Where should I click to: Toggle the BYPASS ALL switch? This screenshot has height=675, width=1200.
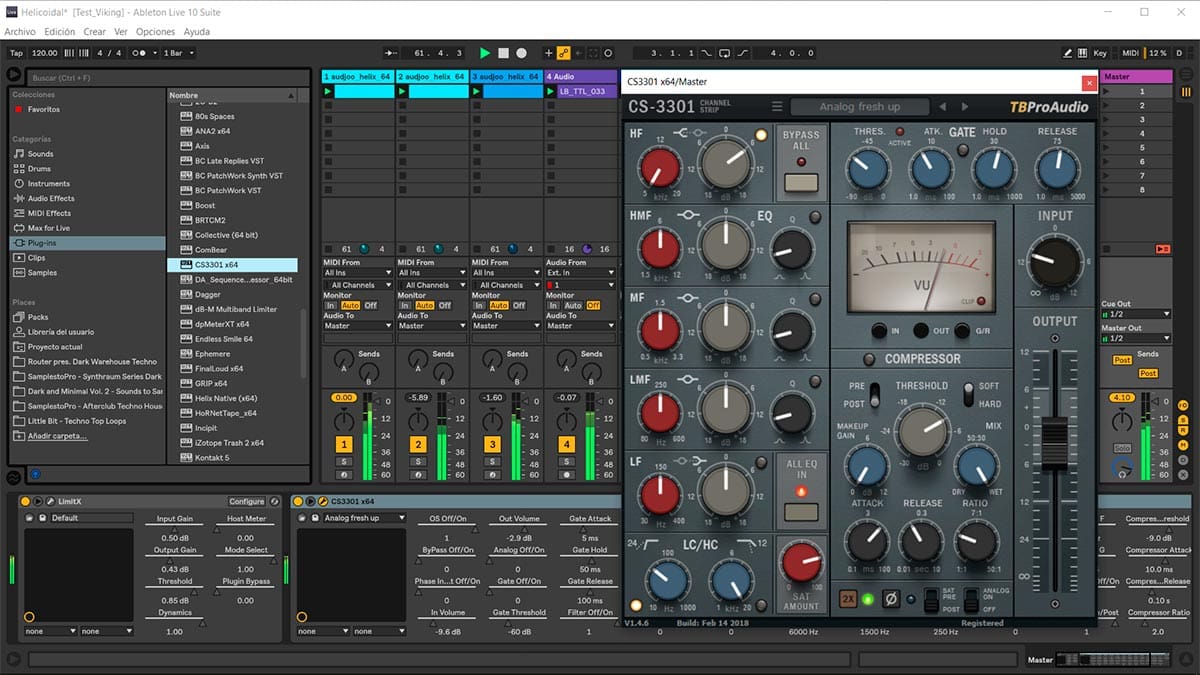[x=800, y=181]
